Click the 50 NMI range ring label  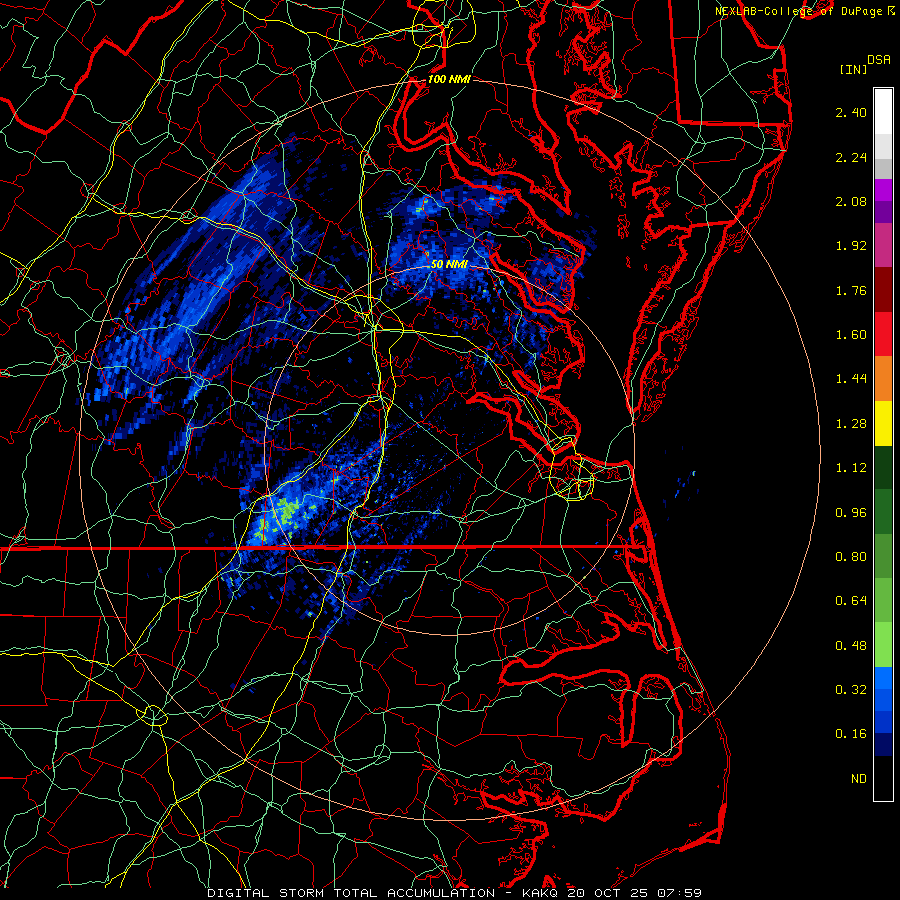pos(449,264)
